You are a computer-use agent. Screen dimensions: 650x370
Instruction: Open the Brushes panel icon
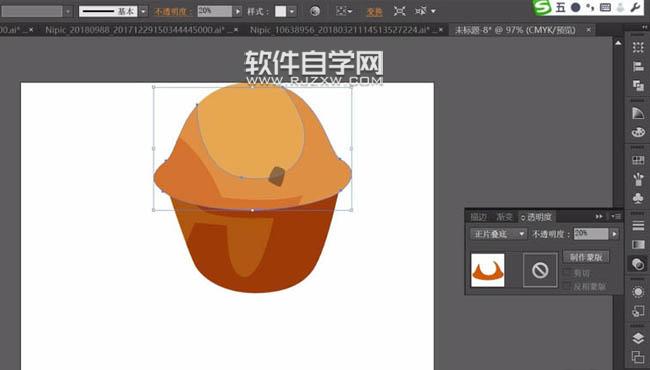tap(638, 179)
